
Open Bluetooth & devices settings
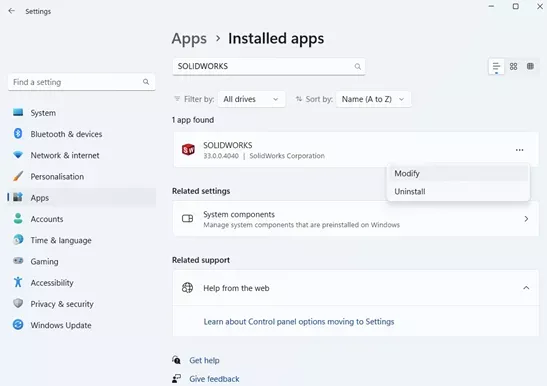click(81, 134)
